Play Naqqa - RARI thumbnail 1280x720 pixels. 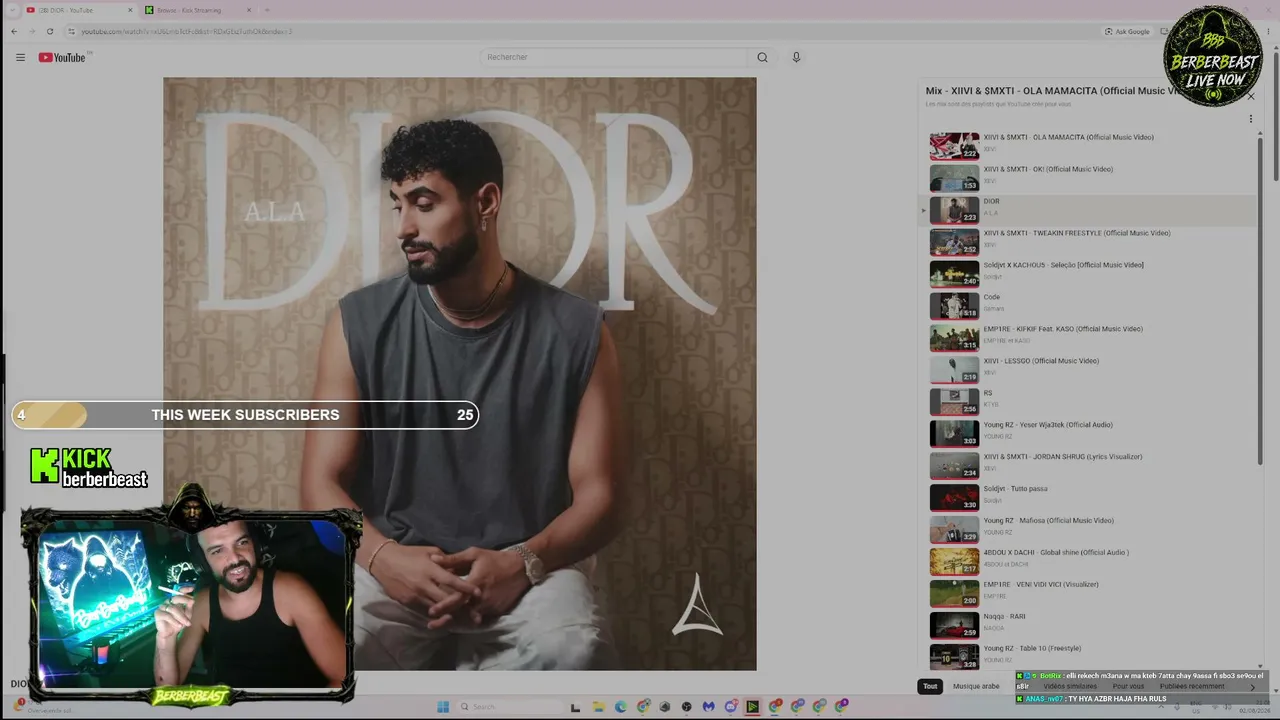[954, 626]
